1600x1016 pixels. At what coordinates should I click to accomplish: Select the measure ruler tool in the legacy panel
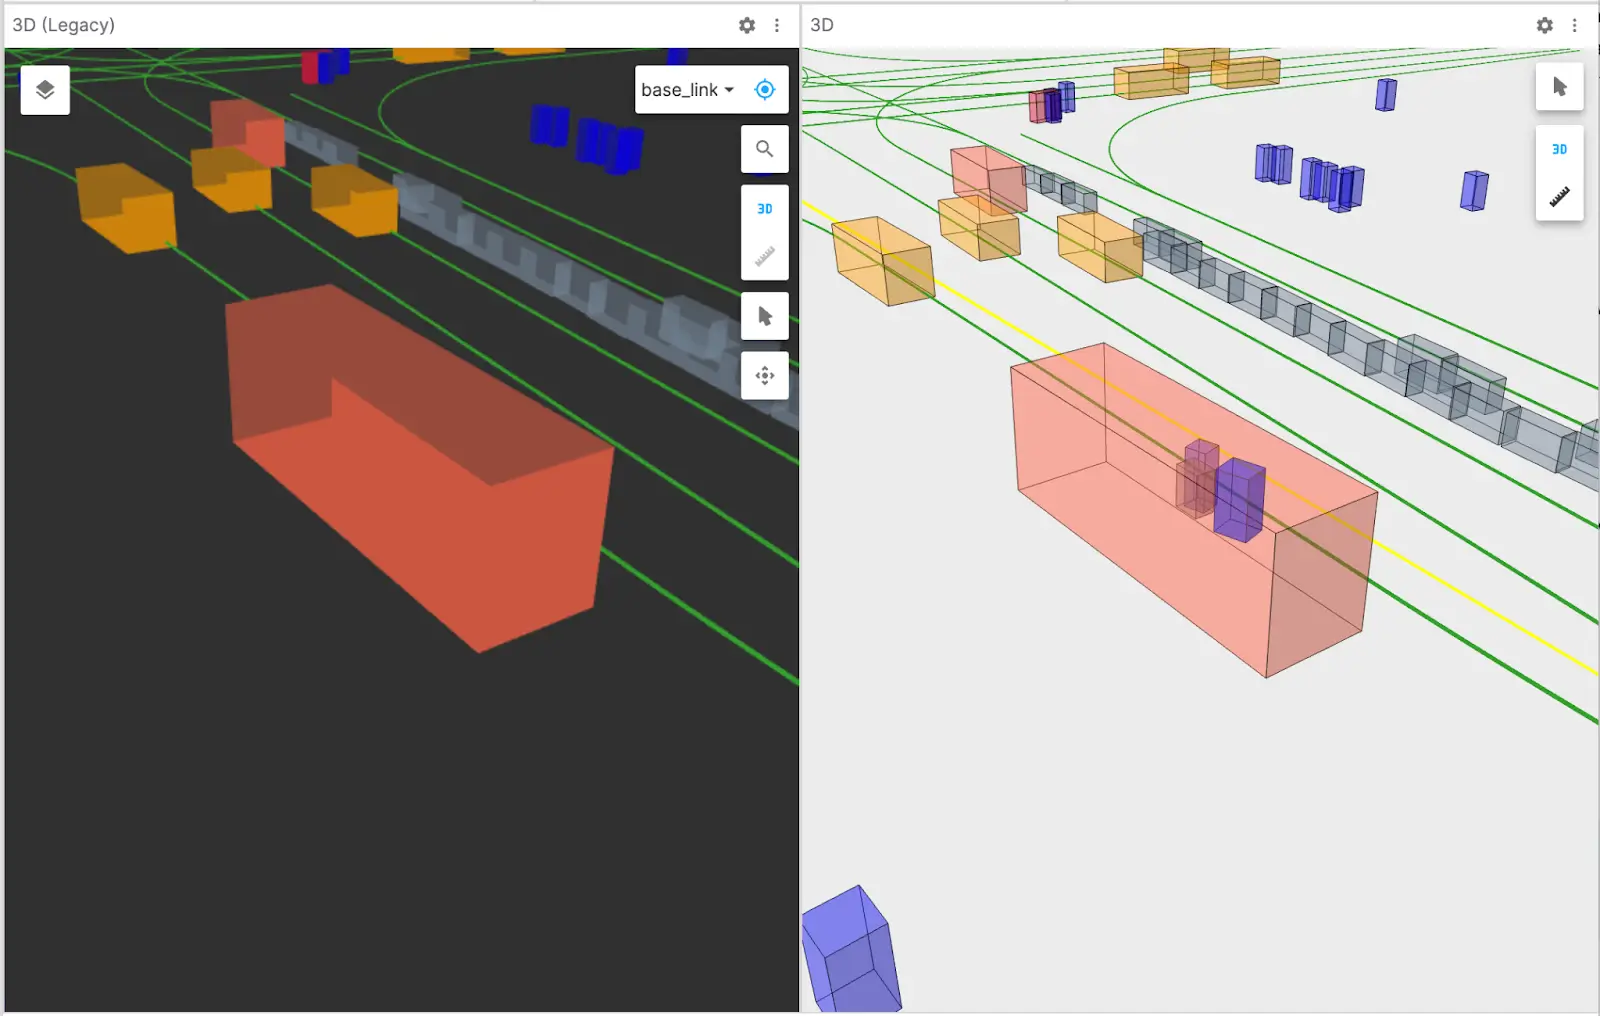764,255
